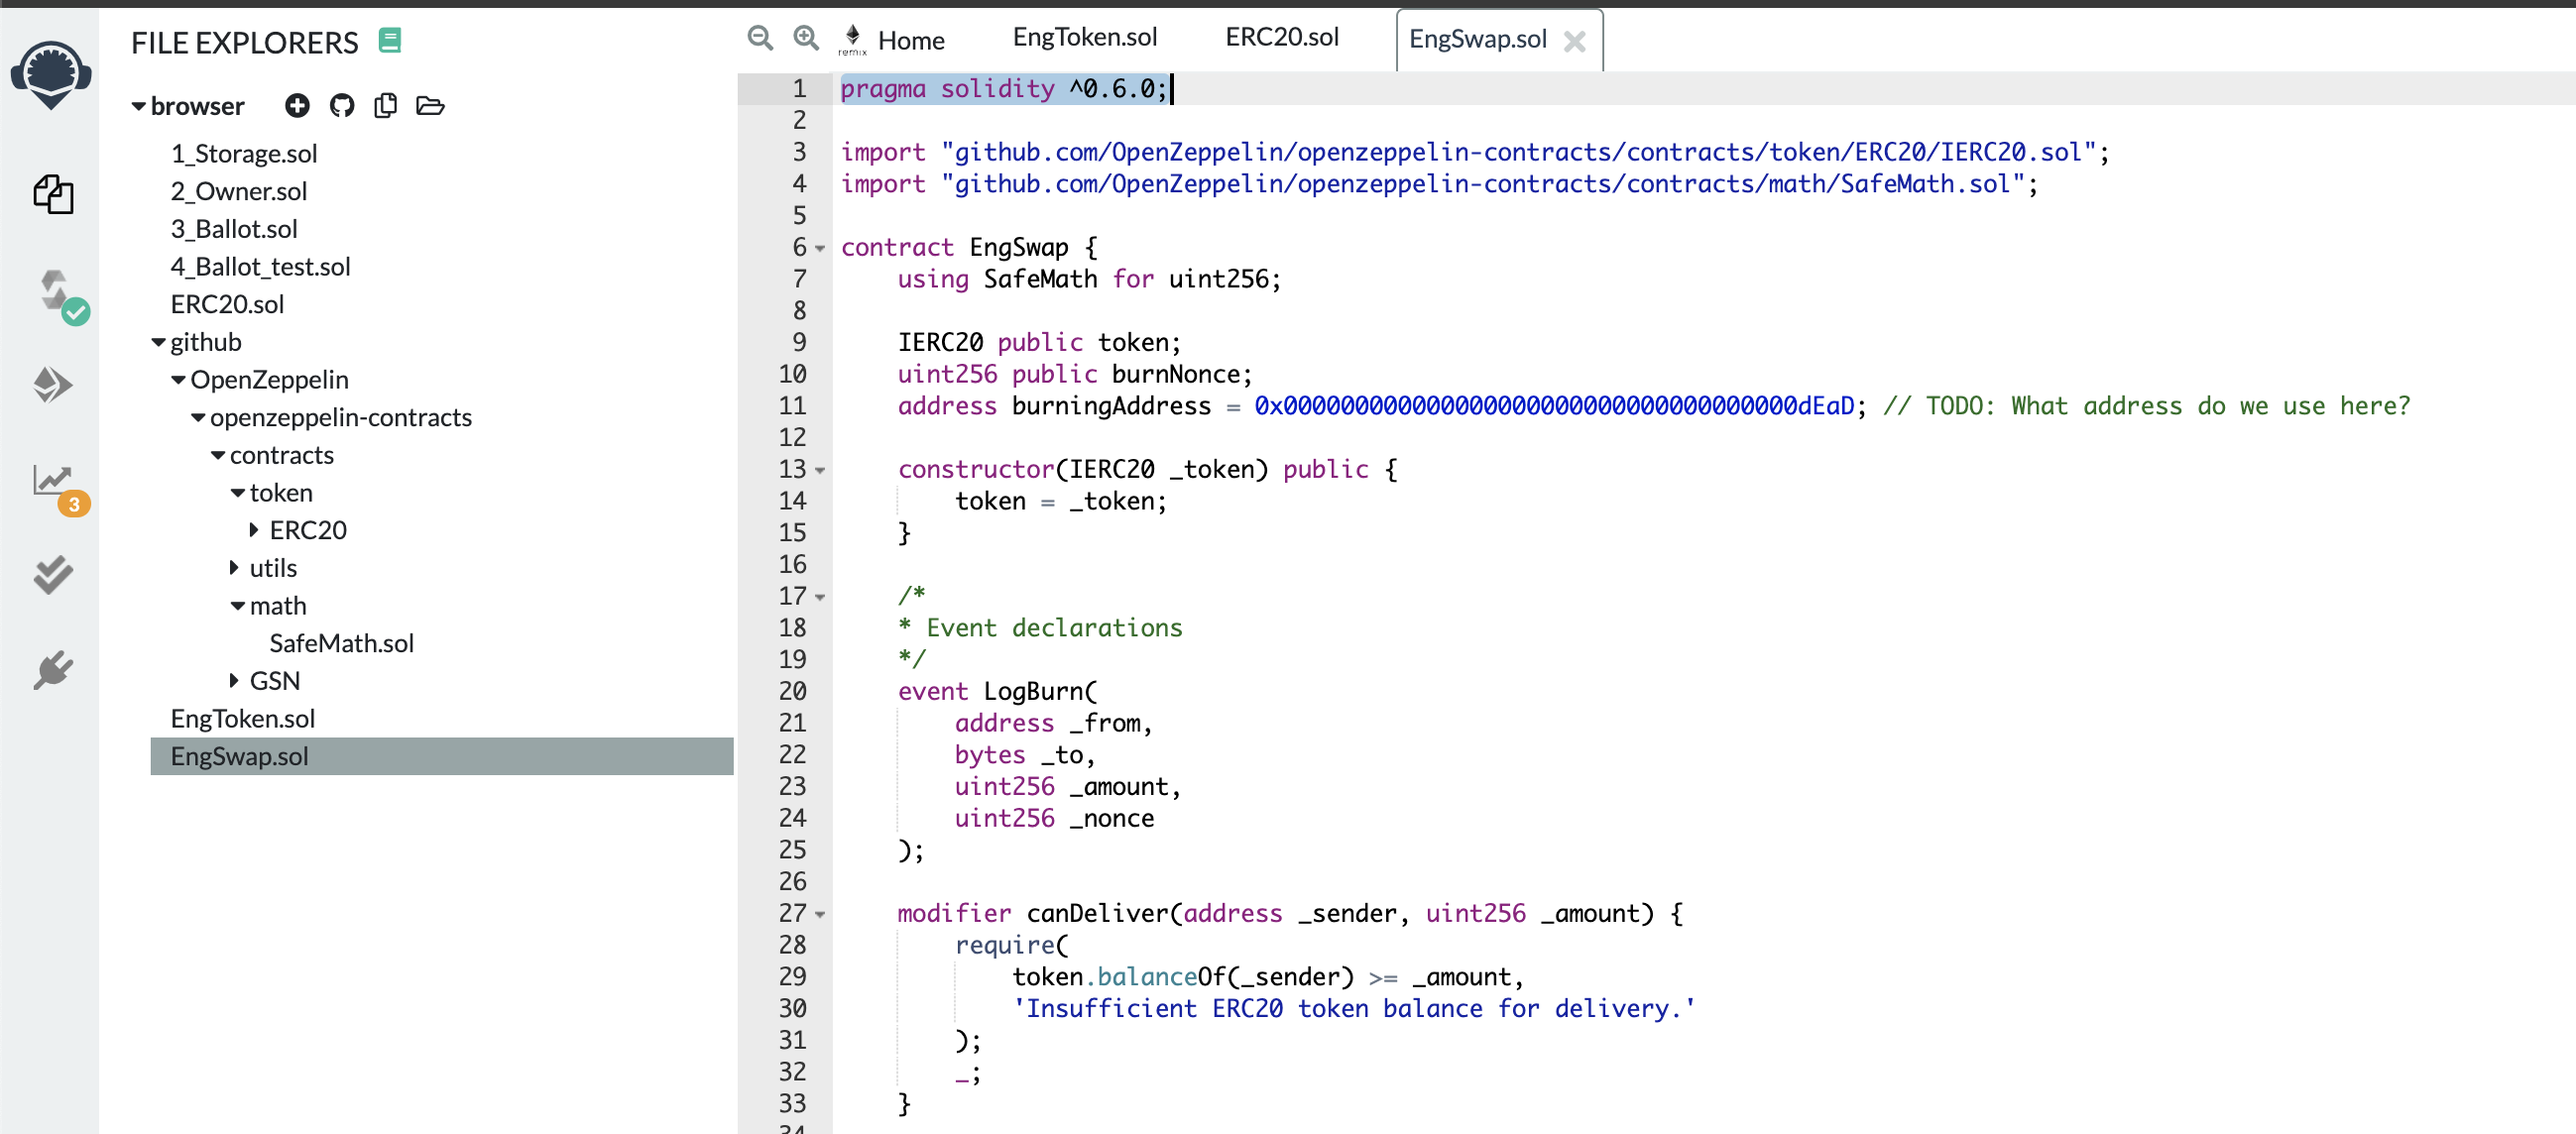The width and height of the screenshot is (2576, 1134).
Task: Close the EngSwap.sol tab
Action: tap(1574, 41)
